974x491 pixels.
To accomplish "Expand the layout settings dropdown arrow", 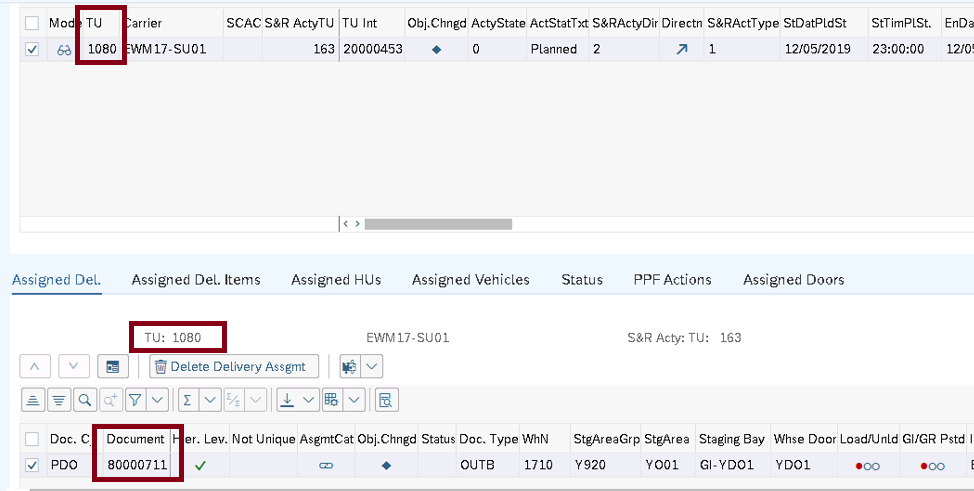I will 356,400.
